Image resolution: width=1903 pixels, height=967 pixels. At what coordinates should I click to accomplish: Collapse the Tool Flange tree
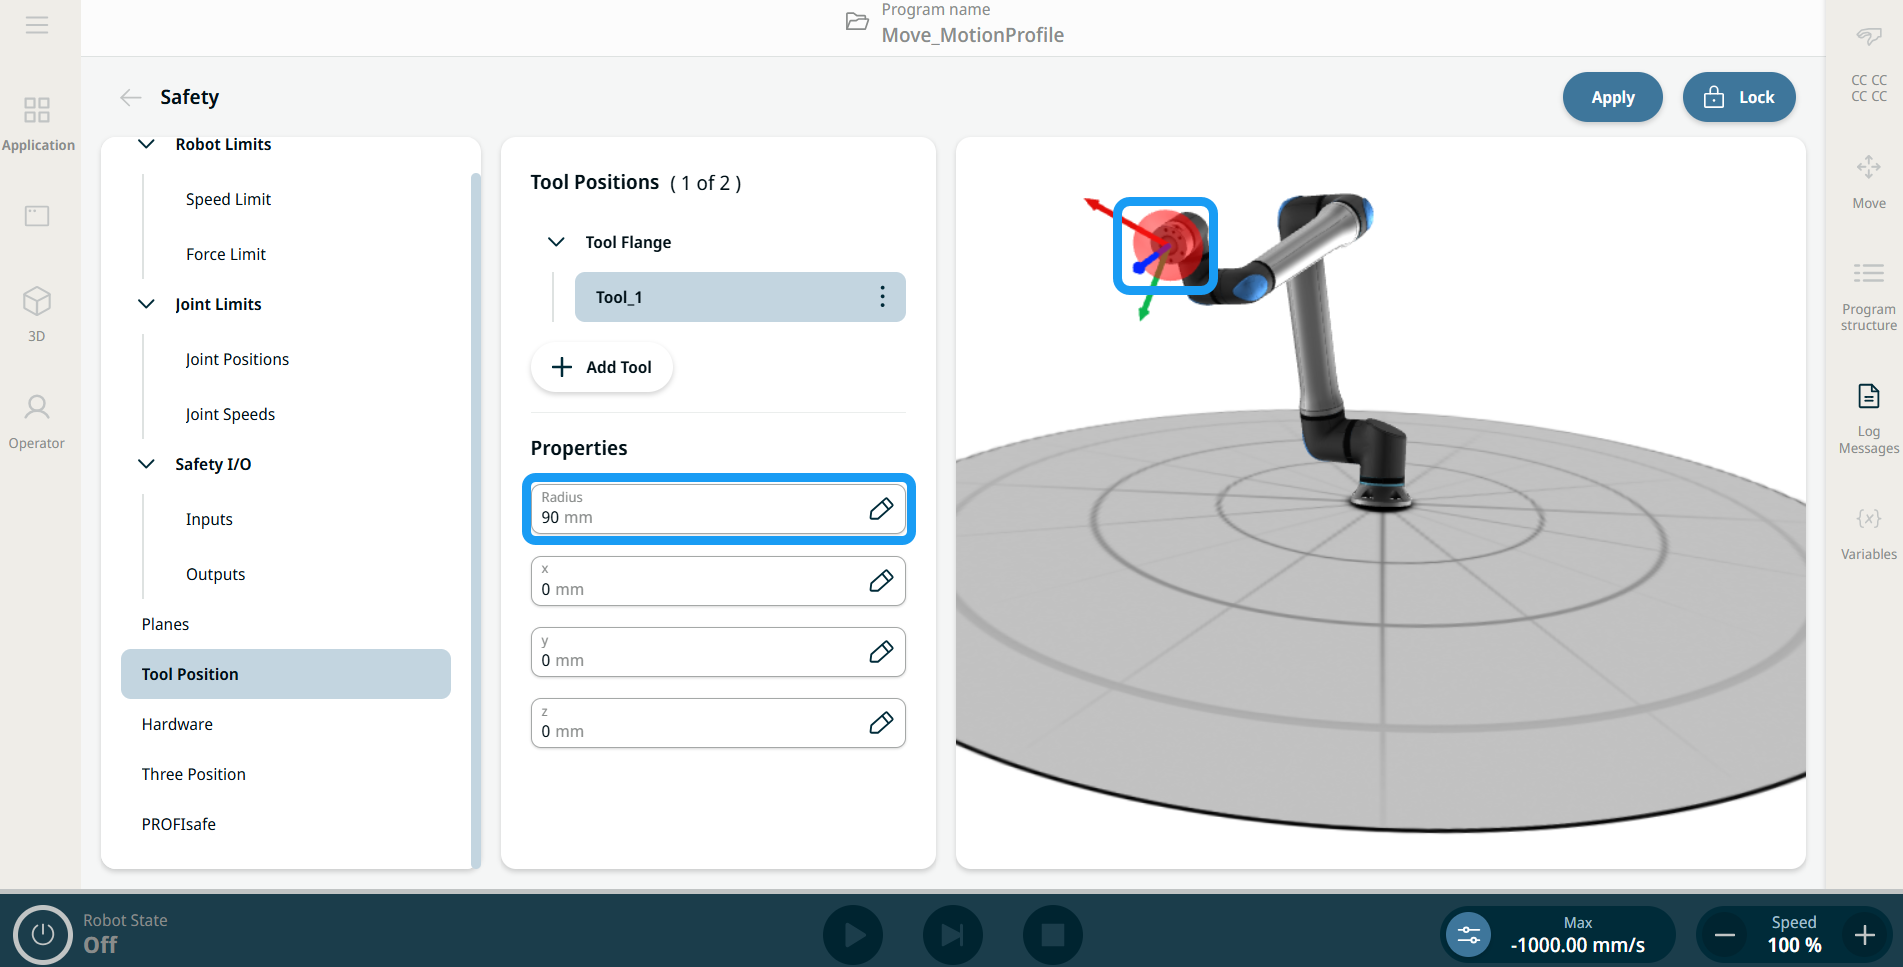(556, 242)
